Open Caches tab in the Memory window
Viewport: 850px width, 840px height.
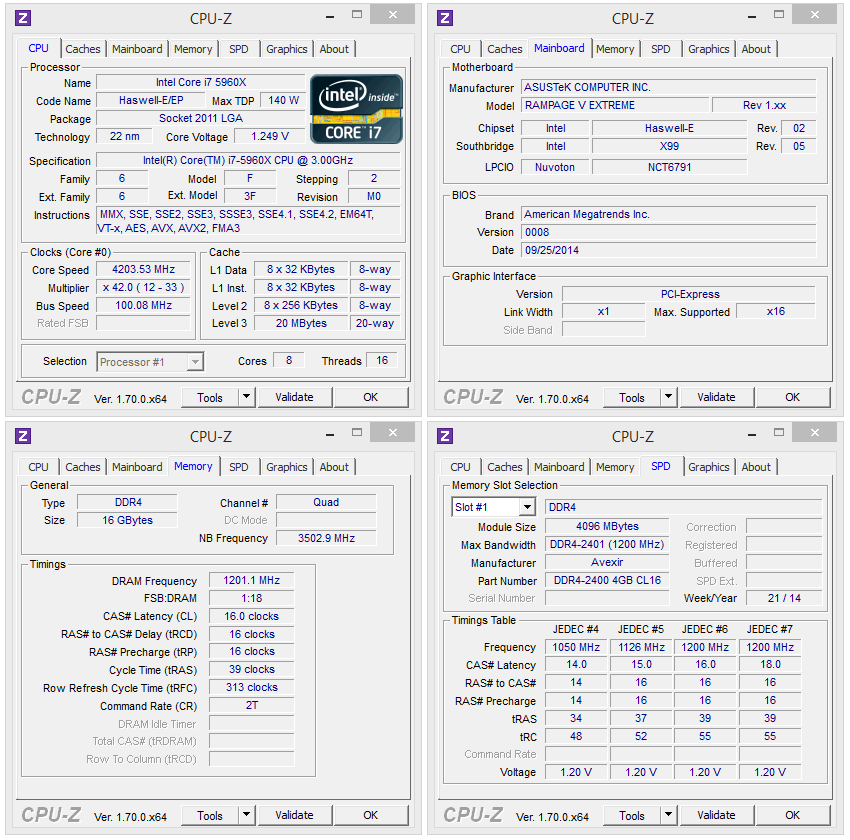(x=83, y=467)
